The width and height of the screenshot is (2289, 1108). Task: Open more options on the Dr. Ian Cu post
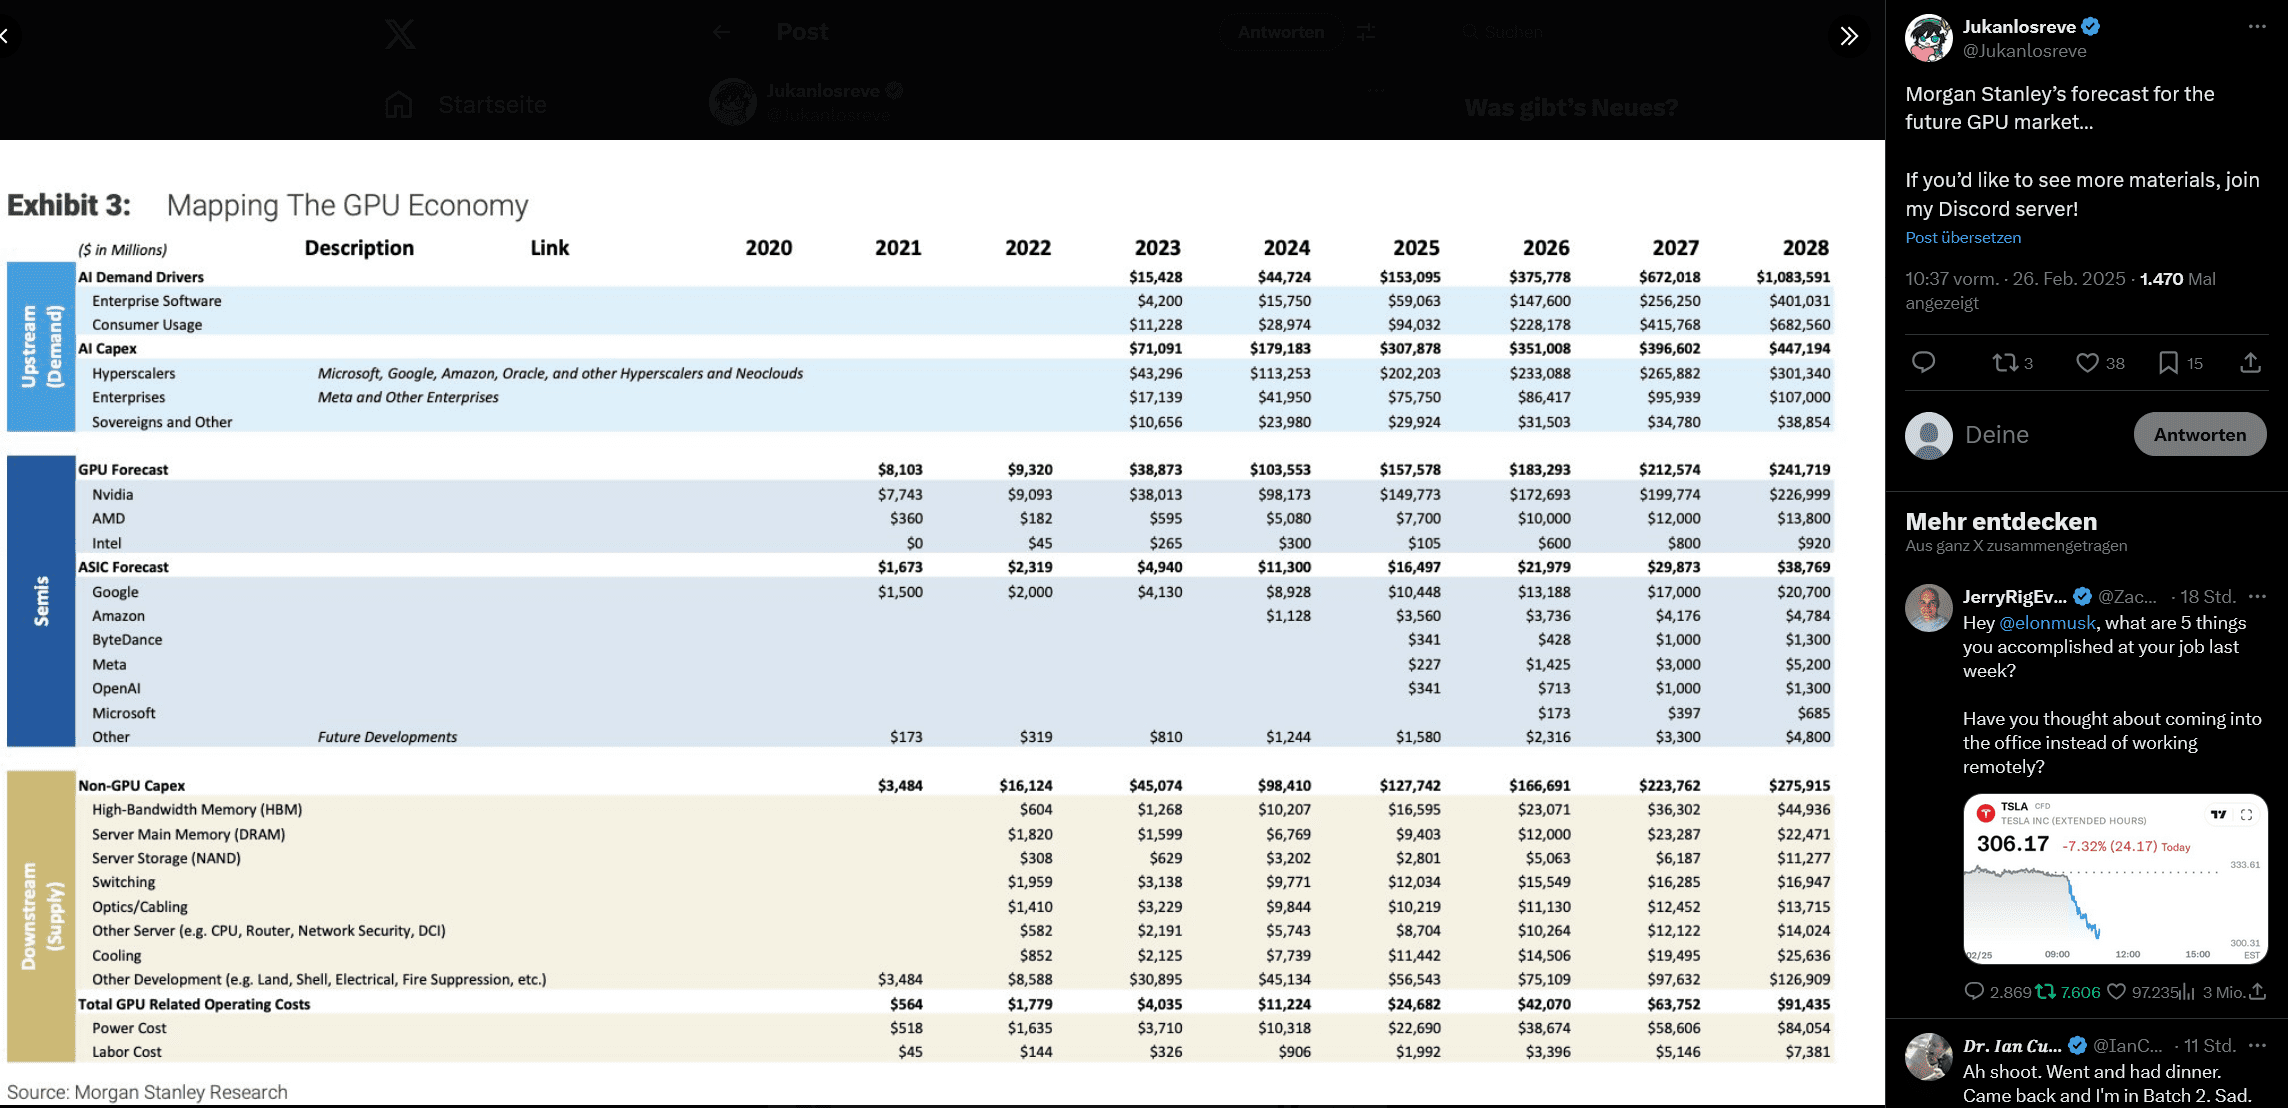tap(2257, 1045)
